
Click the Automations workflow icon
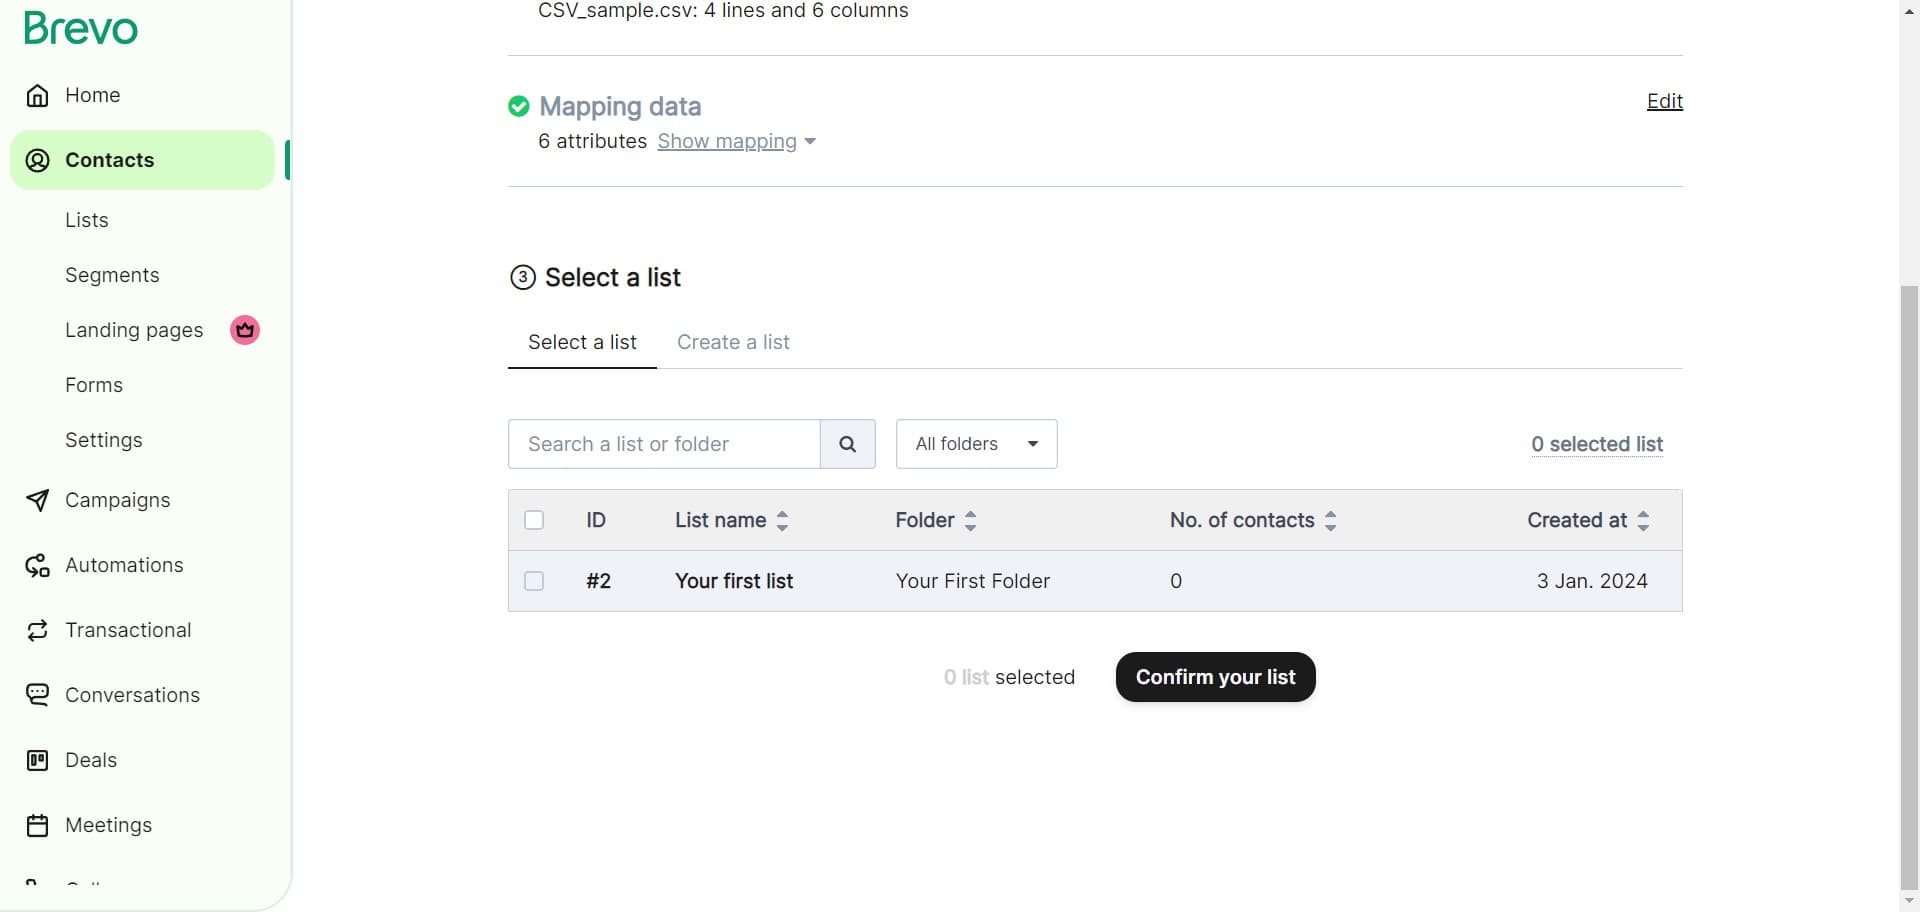[x=38, y=565]
